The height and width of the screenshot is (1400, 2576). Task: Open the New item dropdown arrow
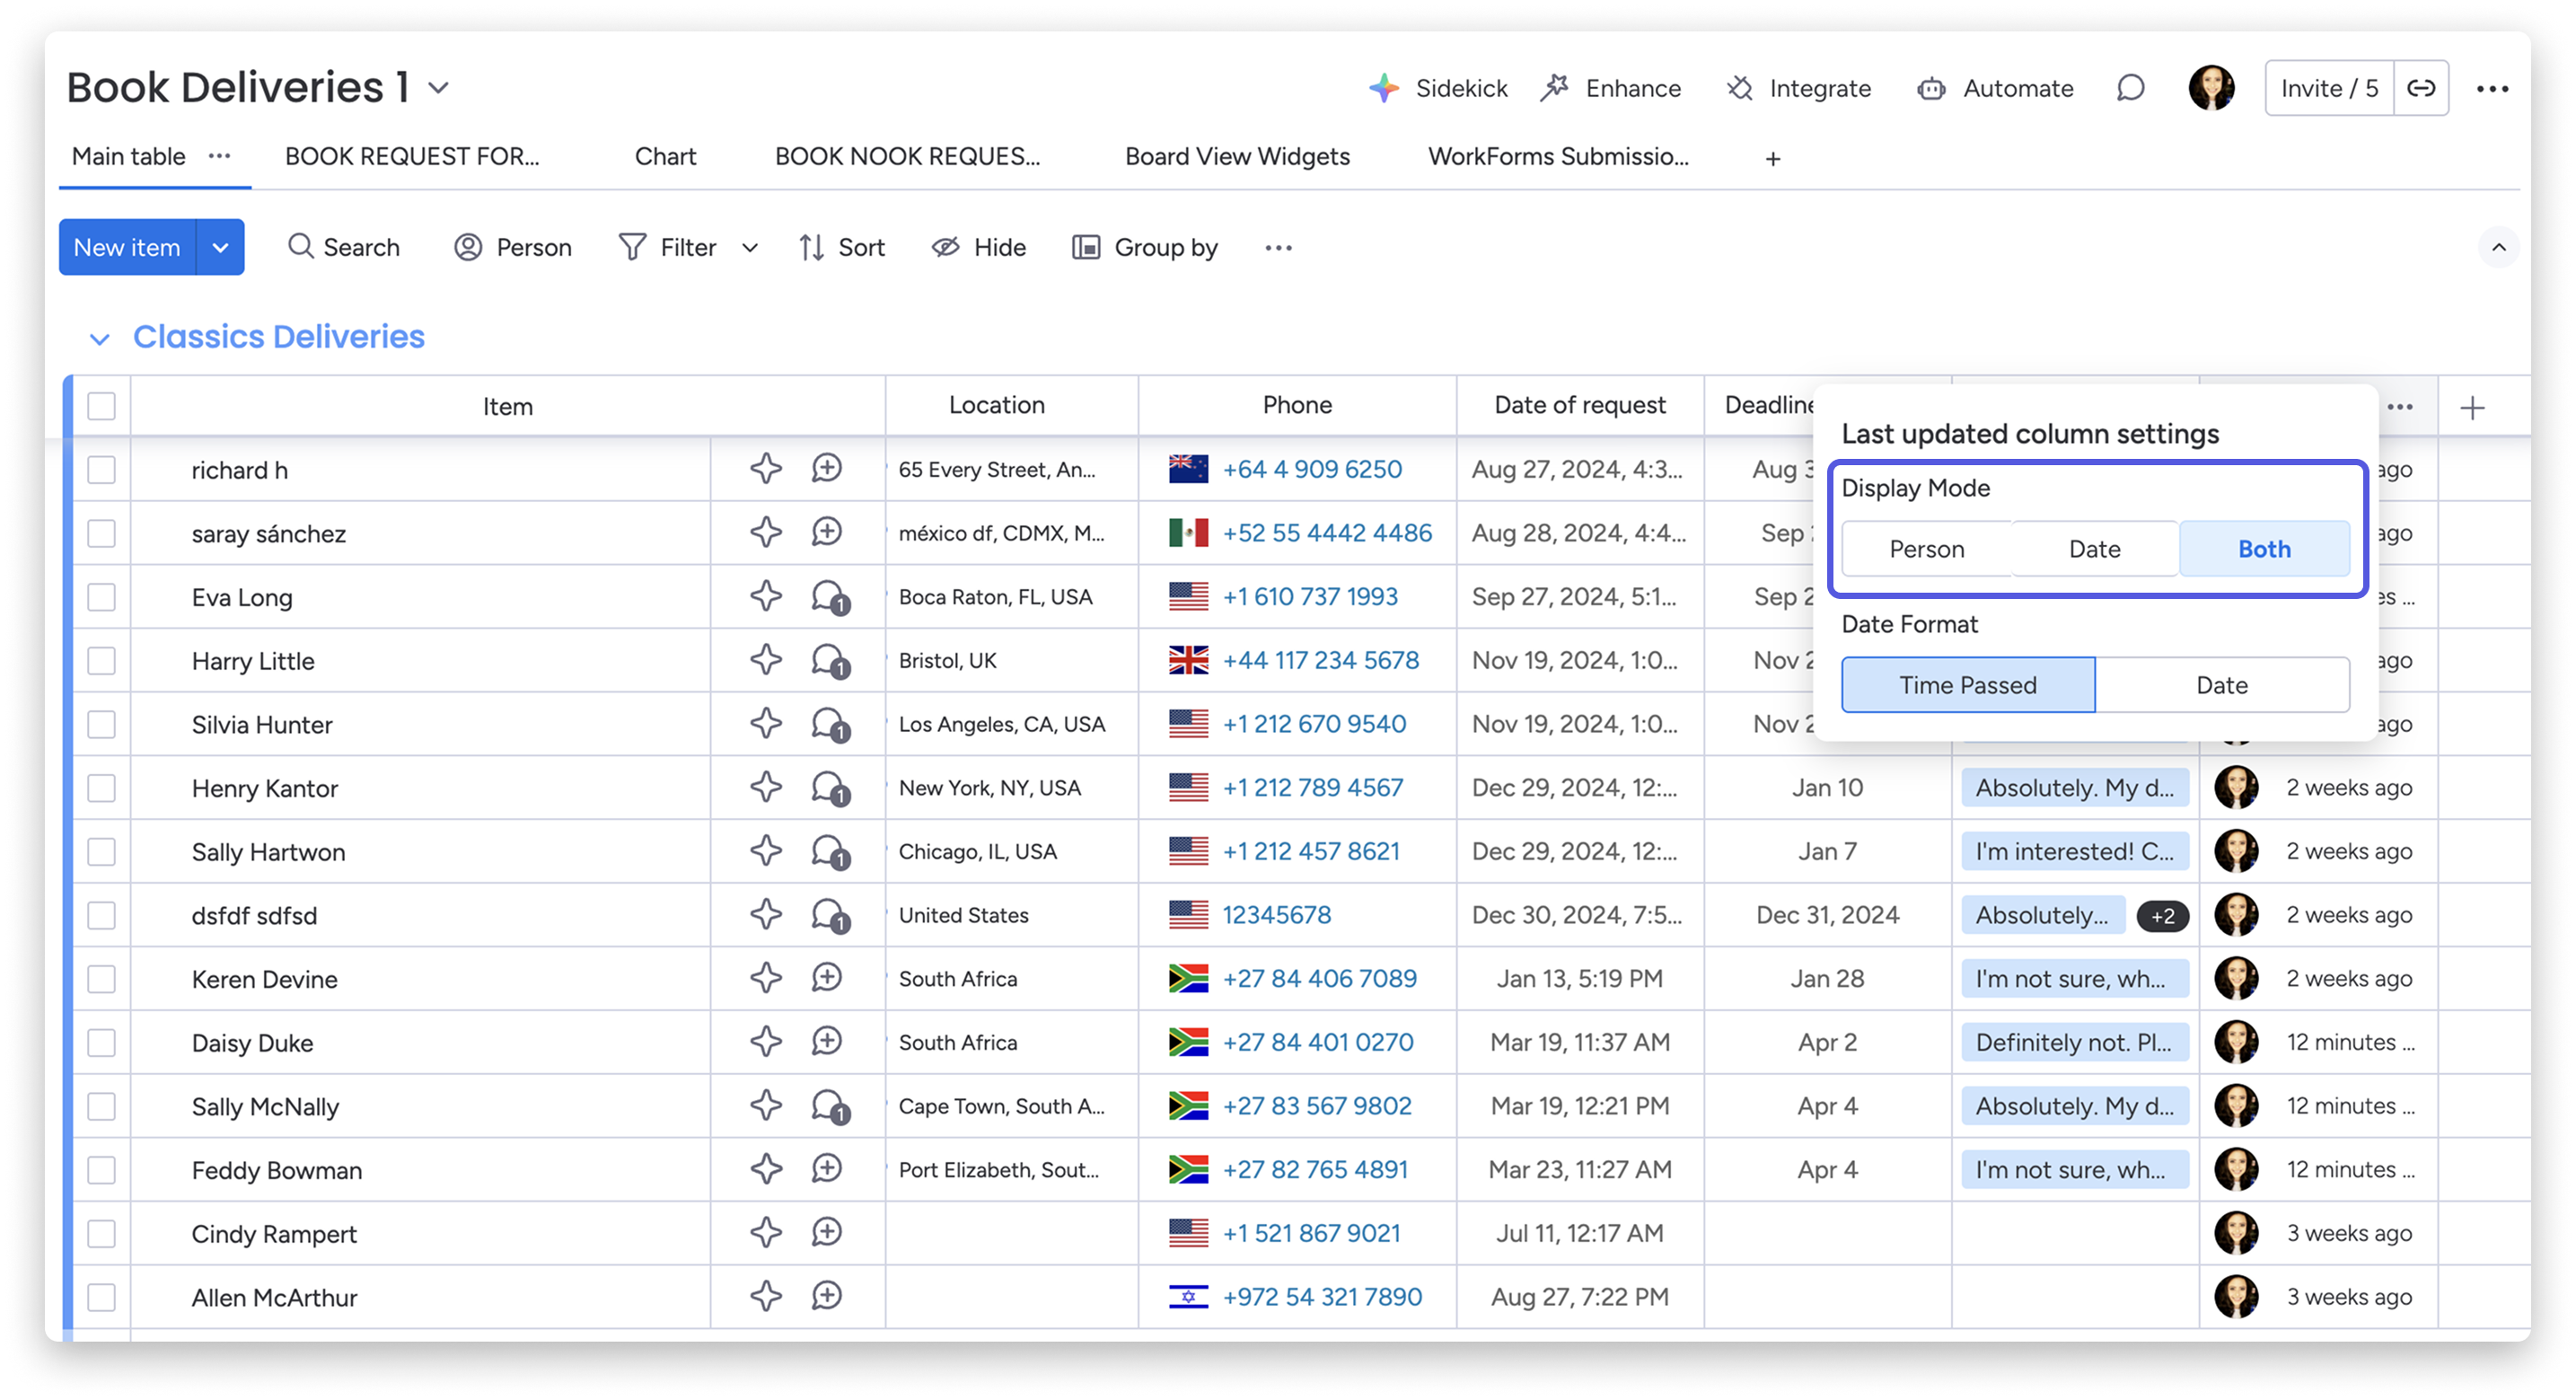coord(221,247)
